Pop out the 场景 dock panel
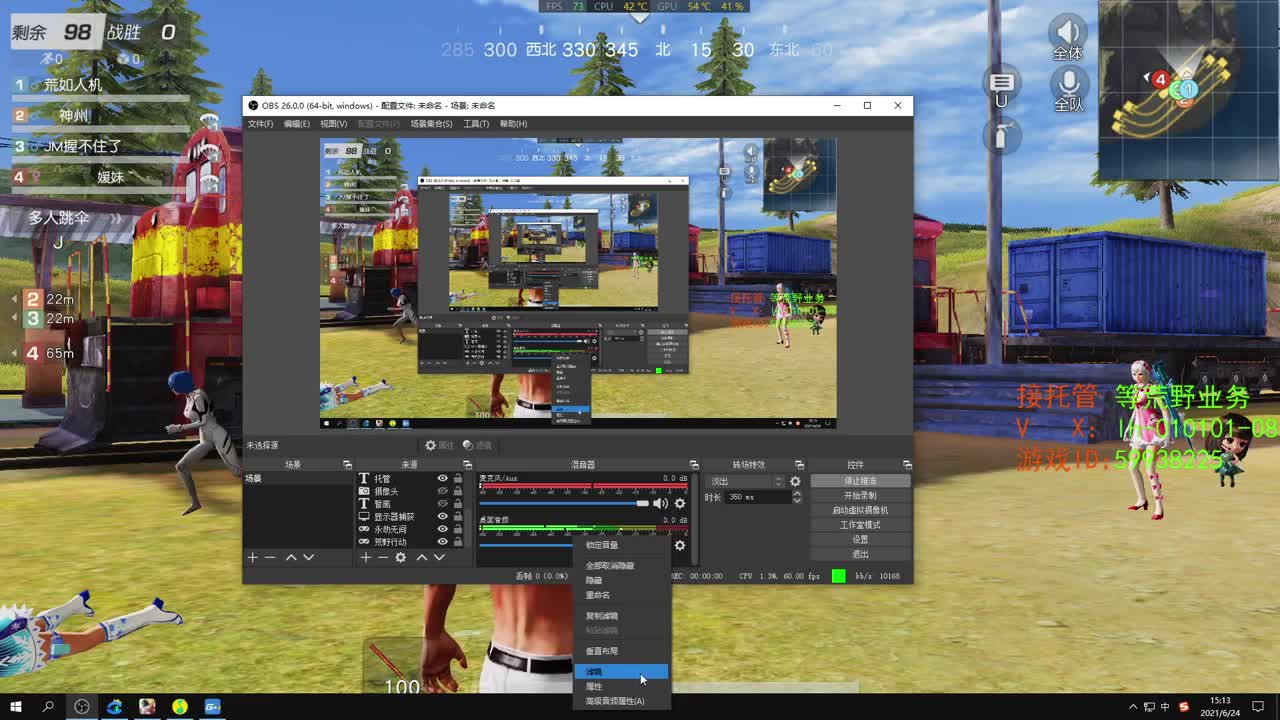 [347, 465]
